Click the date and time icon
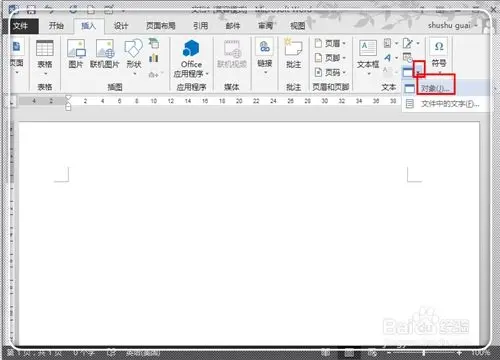Viewport: 500px width, 360px height. tap(408, 57)
